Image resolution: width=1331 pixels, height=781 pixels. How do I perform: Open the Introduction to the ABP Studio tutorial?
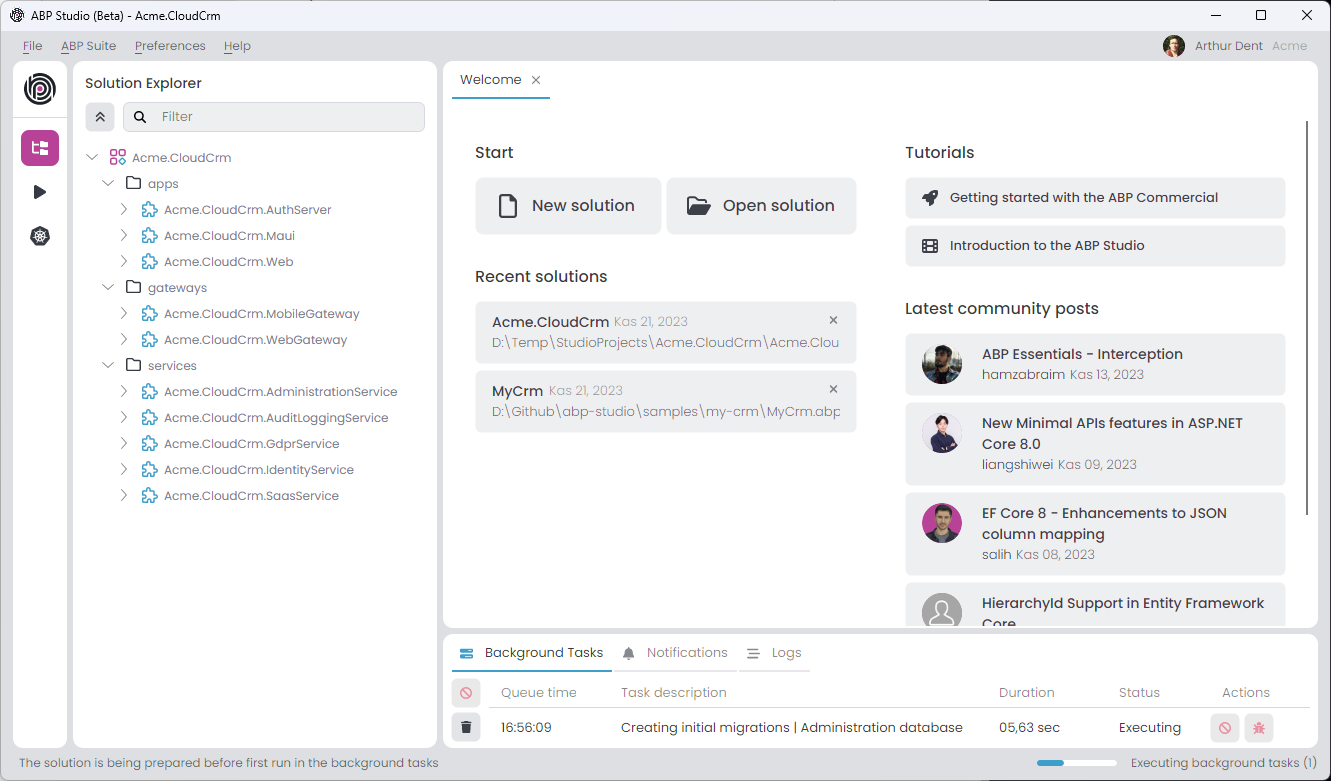tap(1094, 246)
